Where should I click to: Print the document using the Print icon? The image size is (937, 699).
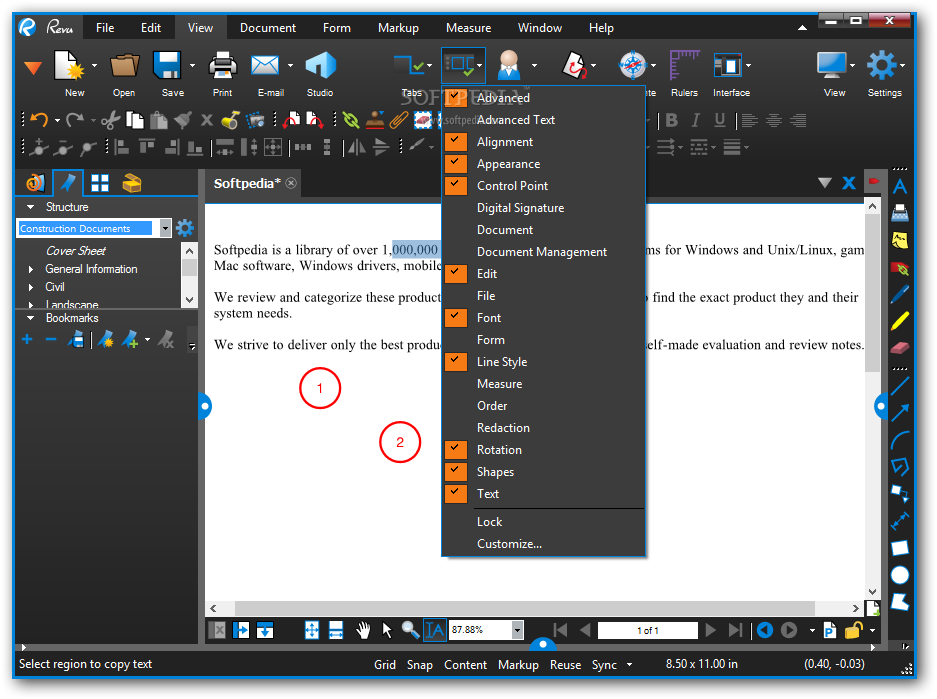pyautogui.click(x=222, y=65)
